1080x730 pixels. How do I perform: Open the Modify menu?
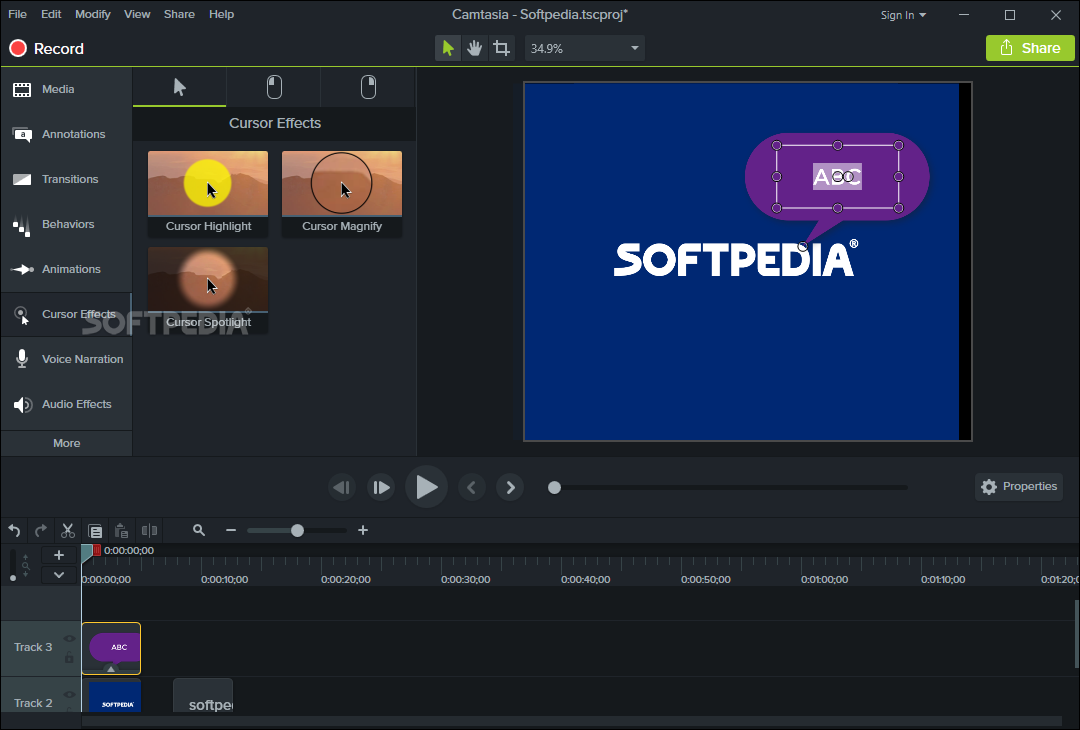point(92,14)
